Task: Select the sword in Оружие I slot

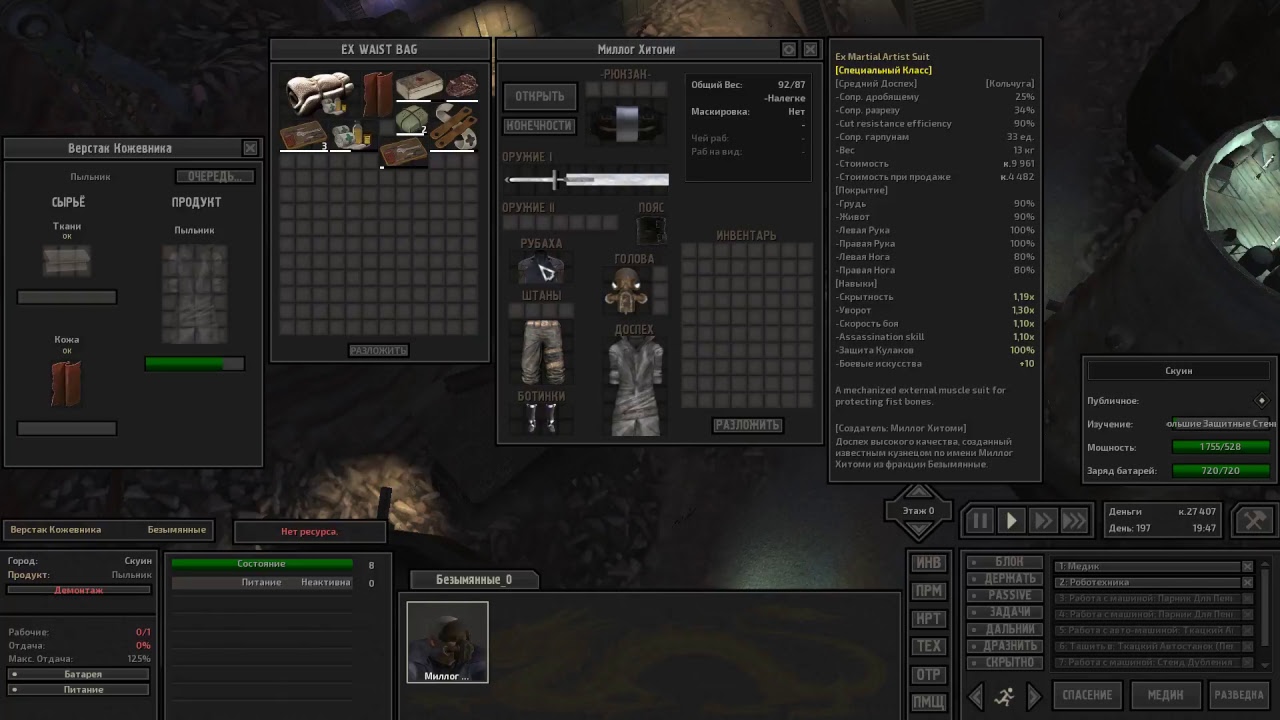Action: (x=587, y=179)
